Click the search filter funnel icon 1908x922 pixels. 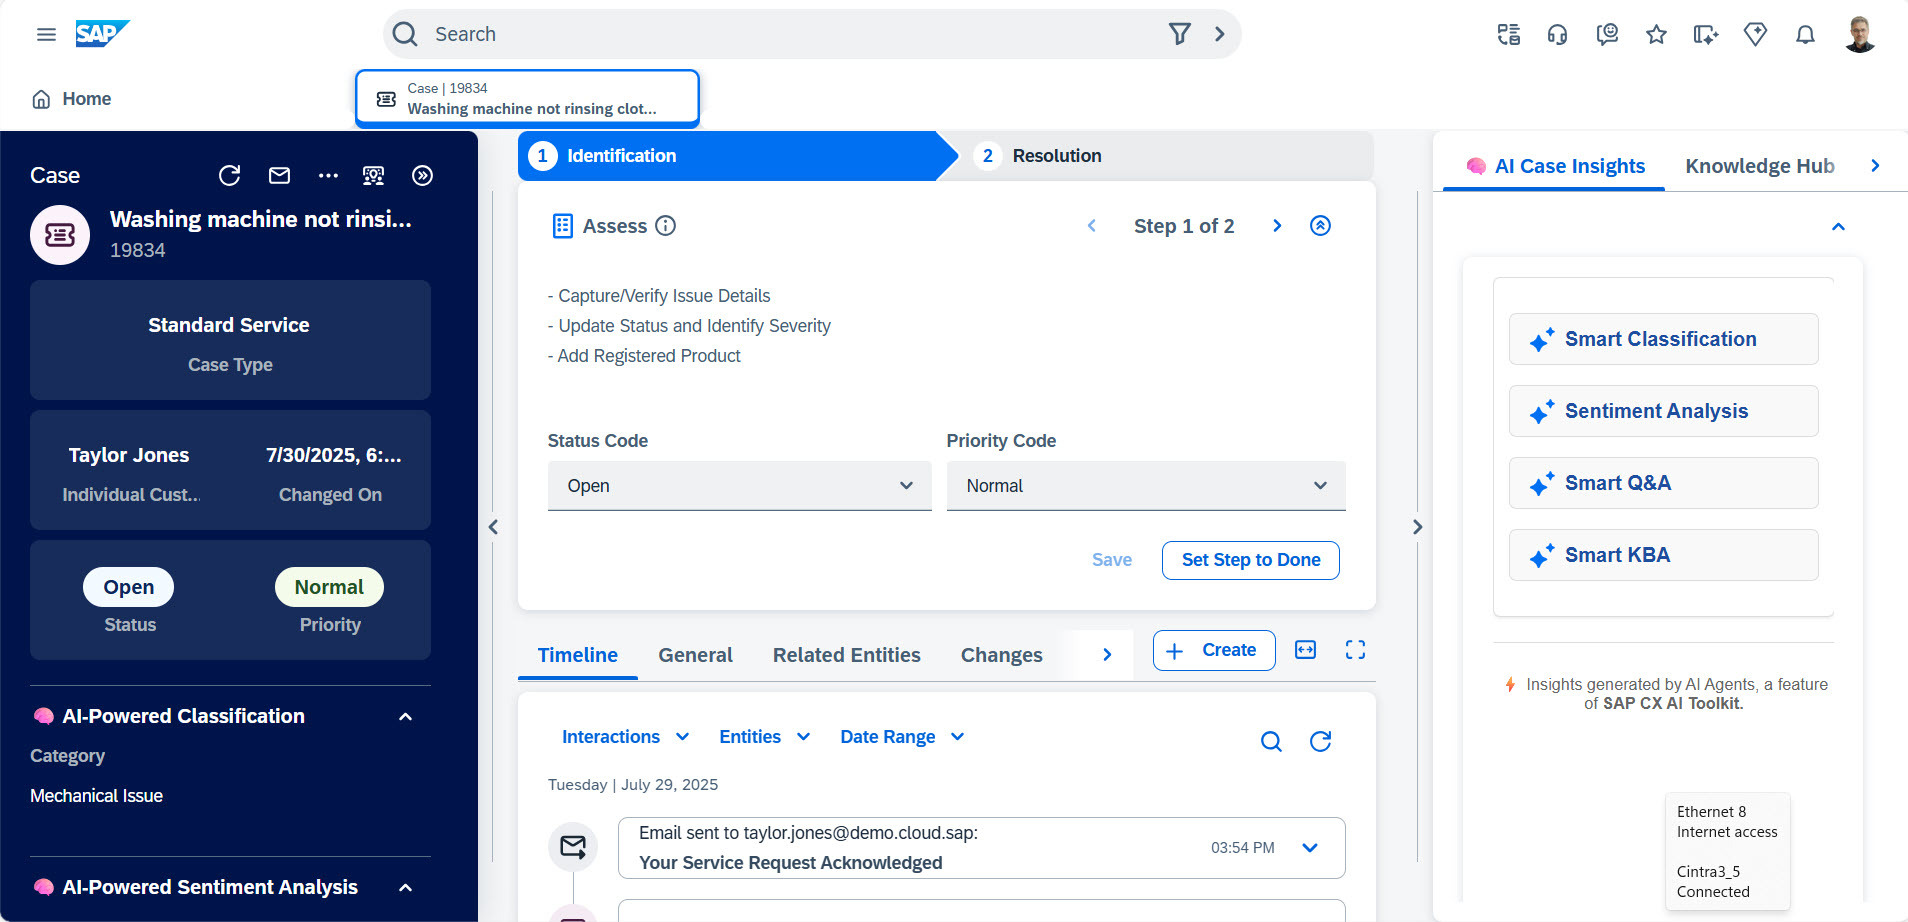1179,34
